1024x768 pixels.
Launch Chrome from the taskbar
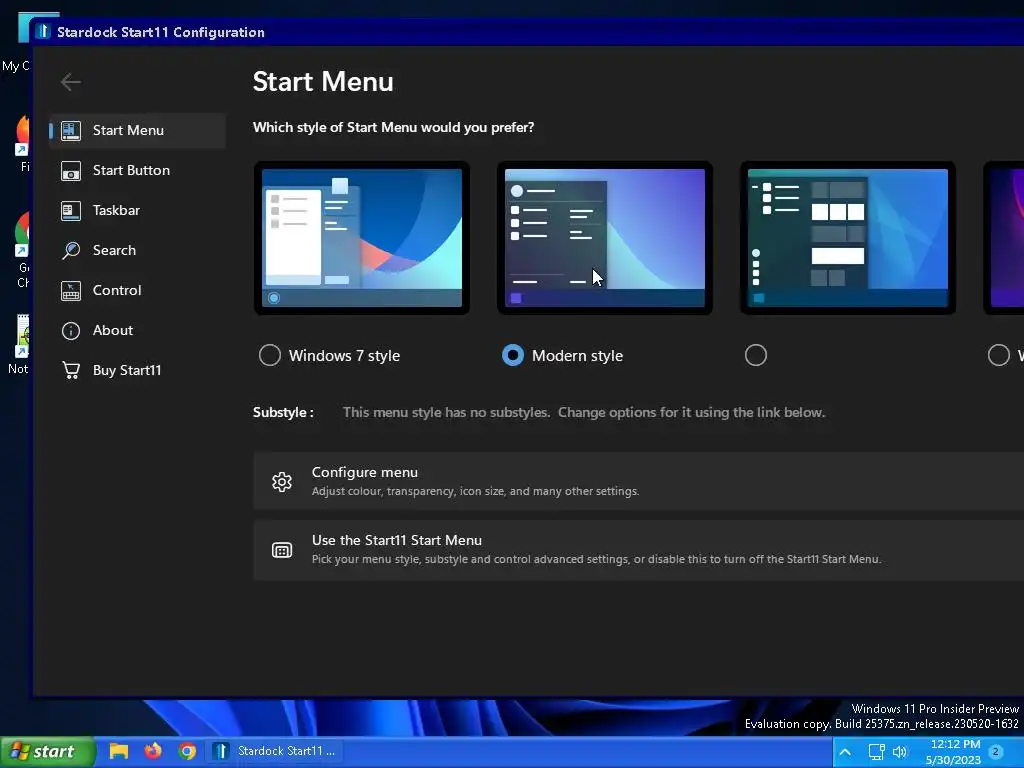[x=187, y=751]
